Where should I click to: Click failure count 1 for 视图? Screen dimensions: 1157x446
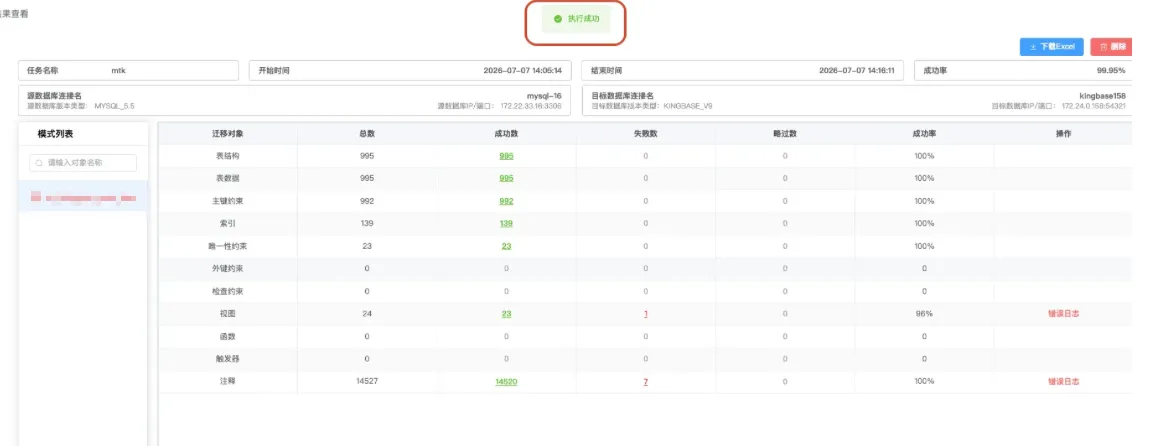pyautogui.click(x=646, y=314)
